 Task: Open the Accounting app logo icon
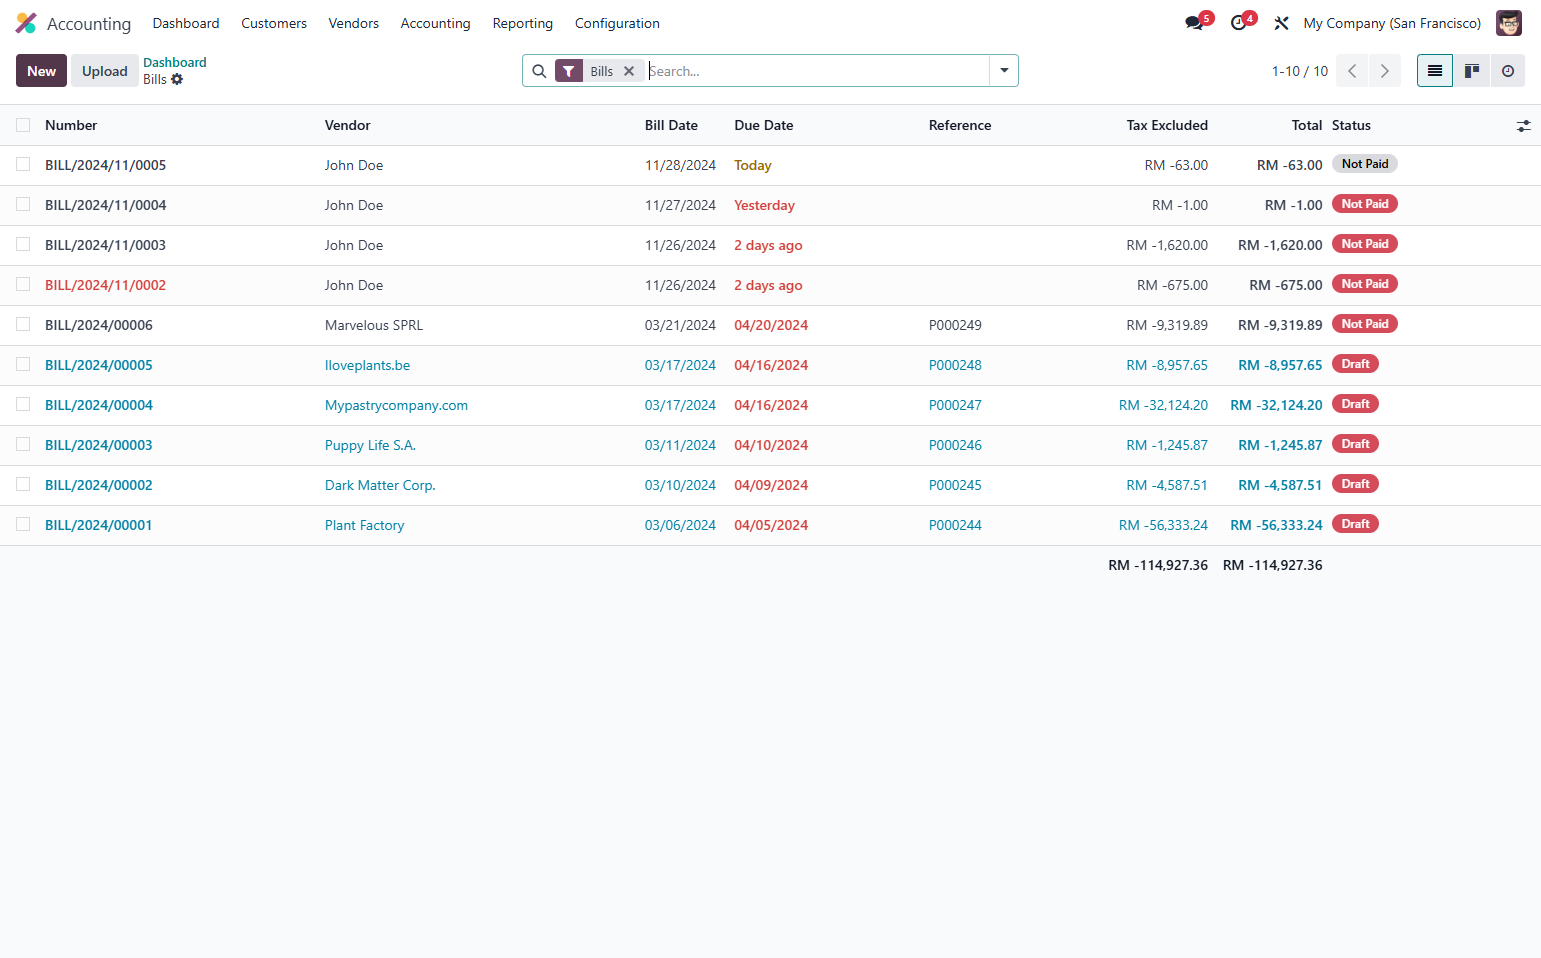pyautogui.click(x=26, y=23)
